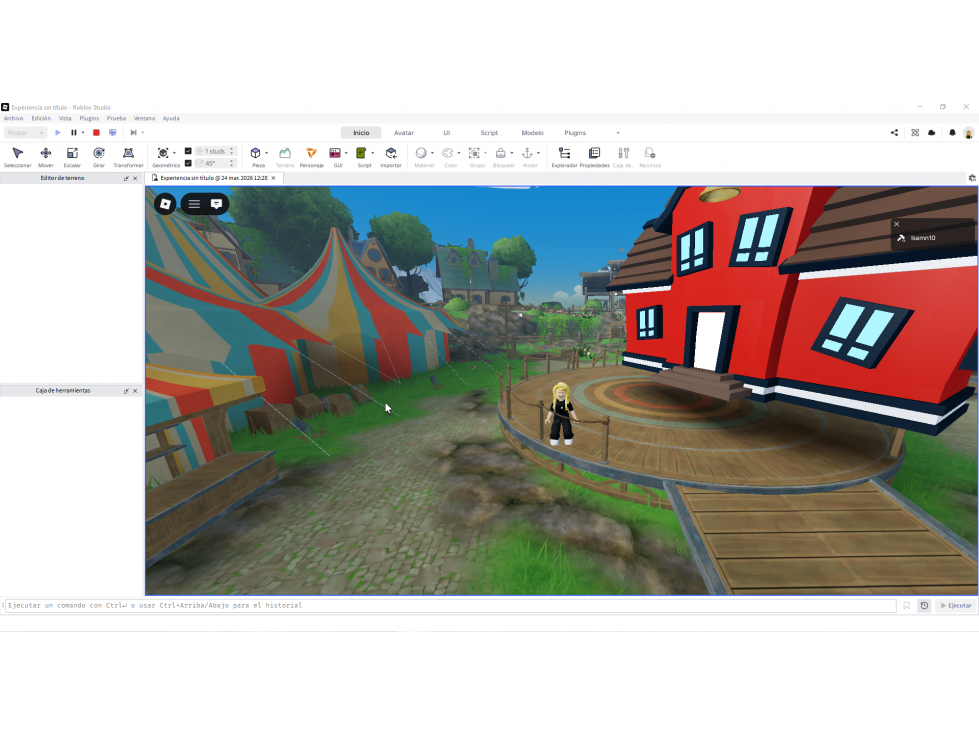
Task: Select the Mover tool
Action: [46, 157]
